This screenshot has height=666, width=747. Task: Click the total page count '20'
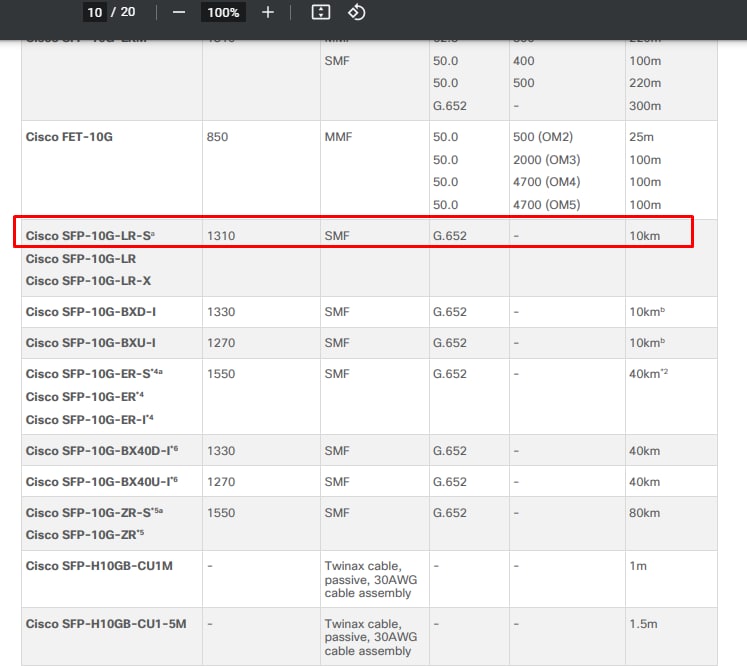pos(128,12)
